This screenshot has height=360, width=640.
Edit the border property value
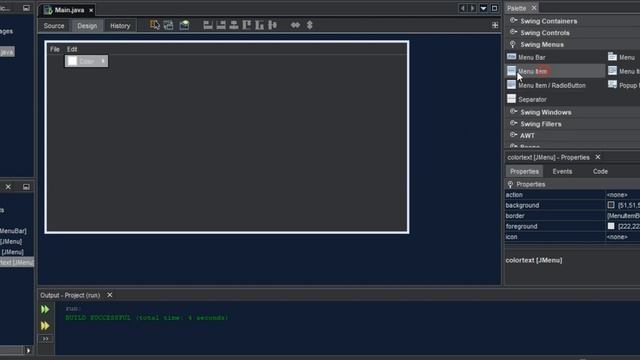pyautogui.click(x=622, y=216)
